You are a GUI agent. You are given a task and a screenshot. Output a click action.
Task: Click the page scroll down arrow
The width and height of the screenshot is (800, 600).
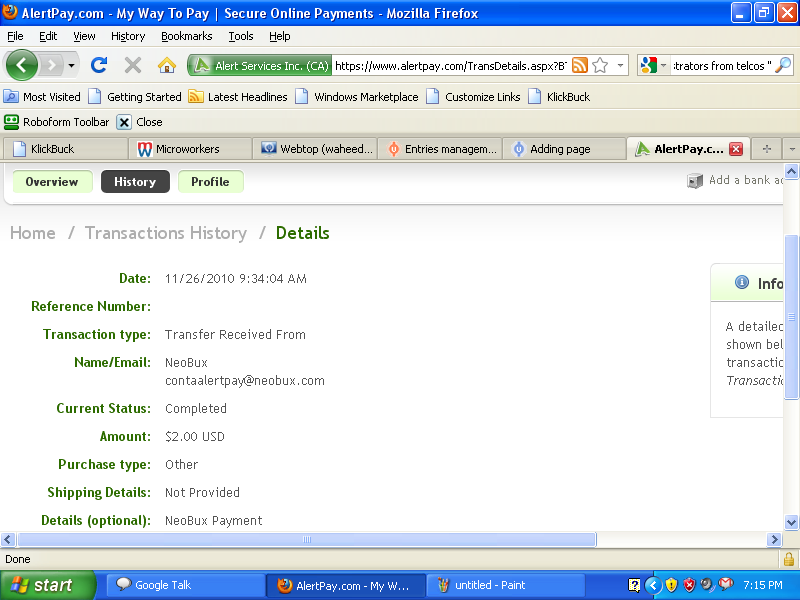(791, 522)
